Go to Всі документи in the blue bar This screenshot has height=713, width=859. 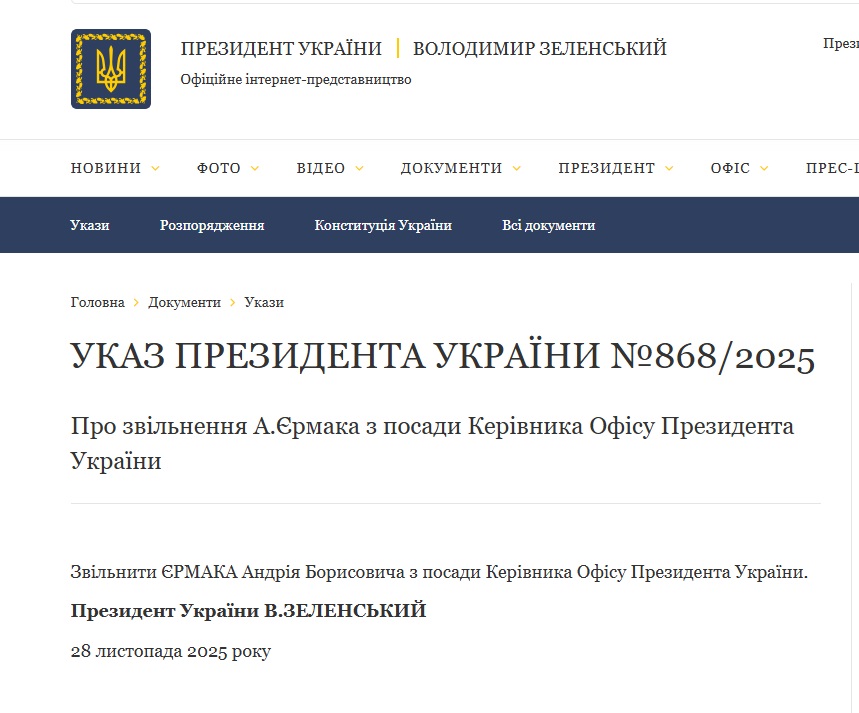[548, 225]
